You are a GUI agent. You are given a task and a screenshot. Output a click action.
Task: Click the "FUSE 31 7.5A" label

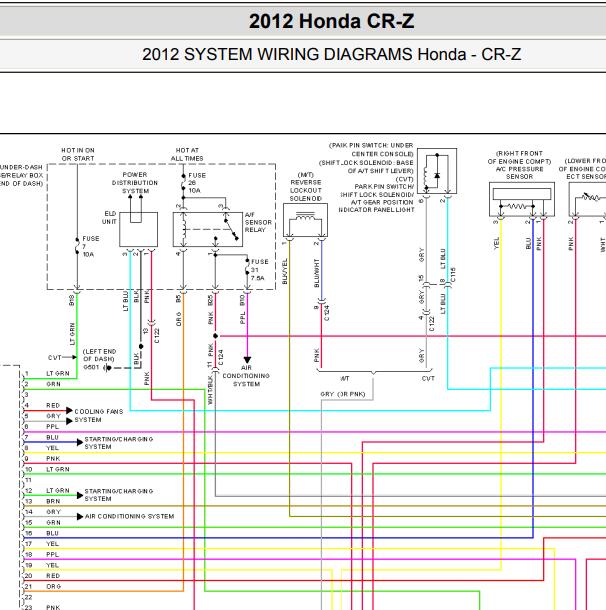click(x=259, y=270)
